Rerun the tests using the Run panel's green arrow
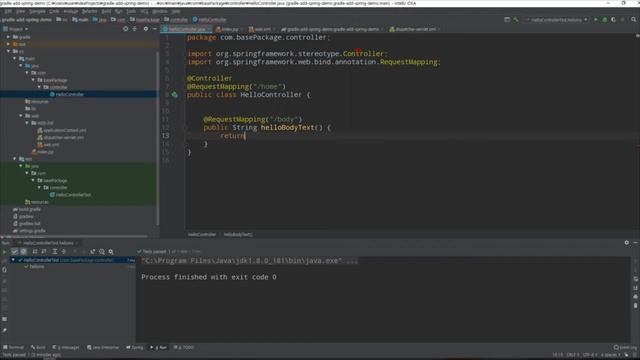 [4, 252]
